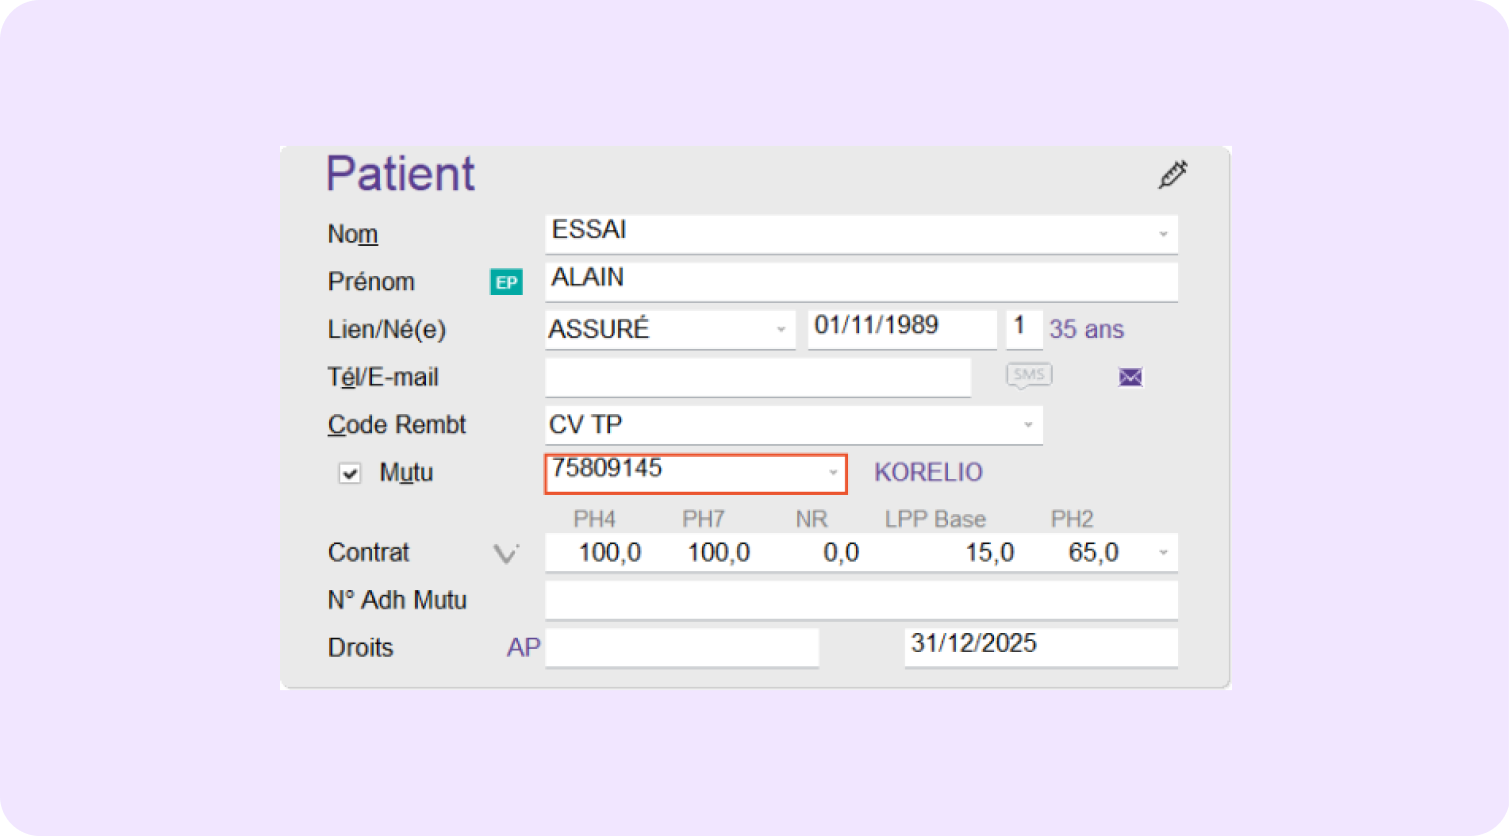Uncheck the Mutu checkbox
This screenshot has width=1510, height=836.
click(x=349, y=472)
